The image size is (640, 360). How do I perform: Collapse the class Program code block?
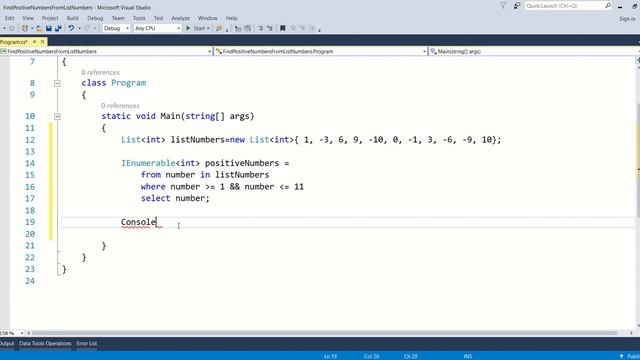pos(57,83)
